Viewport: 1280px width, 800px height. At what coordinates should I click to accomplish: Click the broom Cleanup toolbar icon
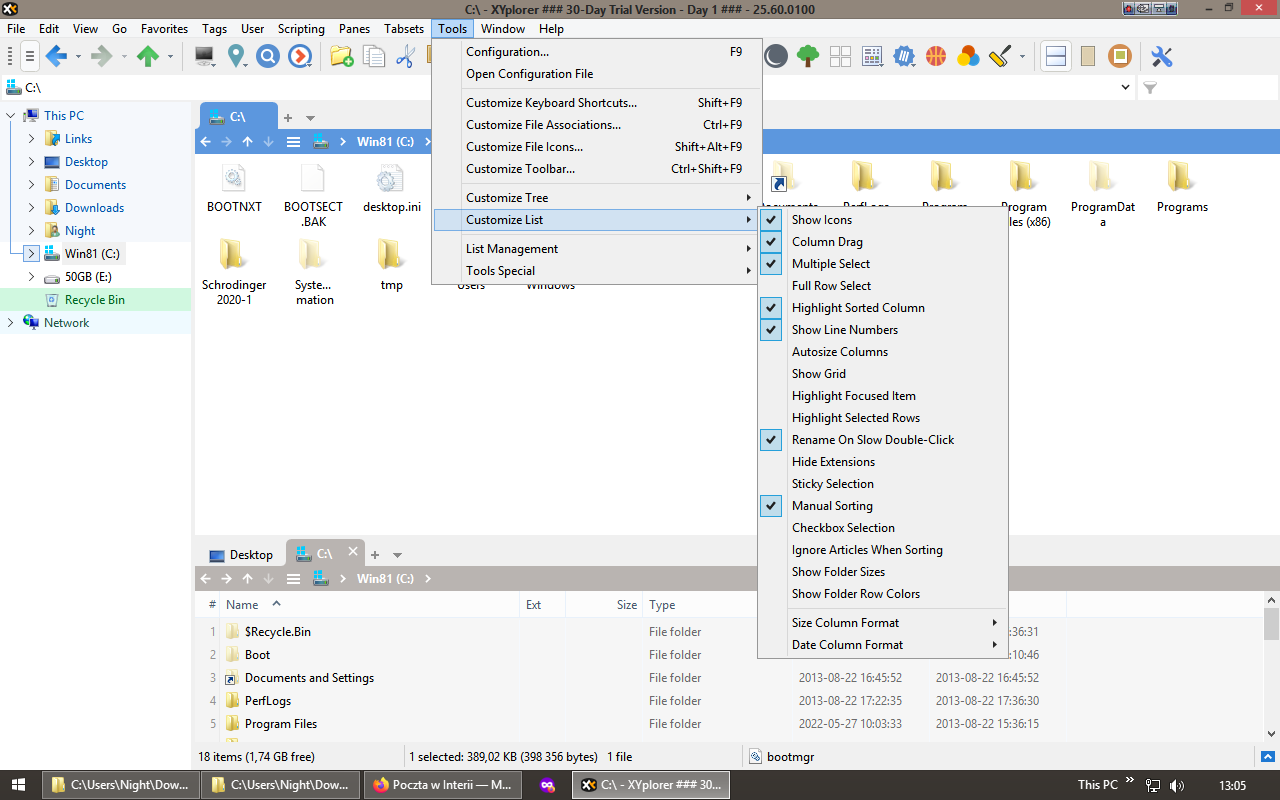click(x=996, y=56)
